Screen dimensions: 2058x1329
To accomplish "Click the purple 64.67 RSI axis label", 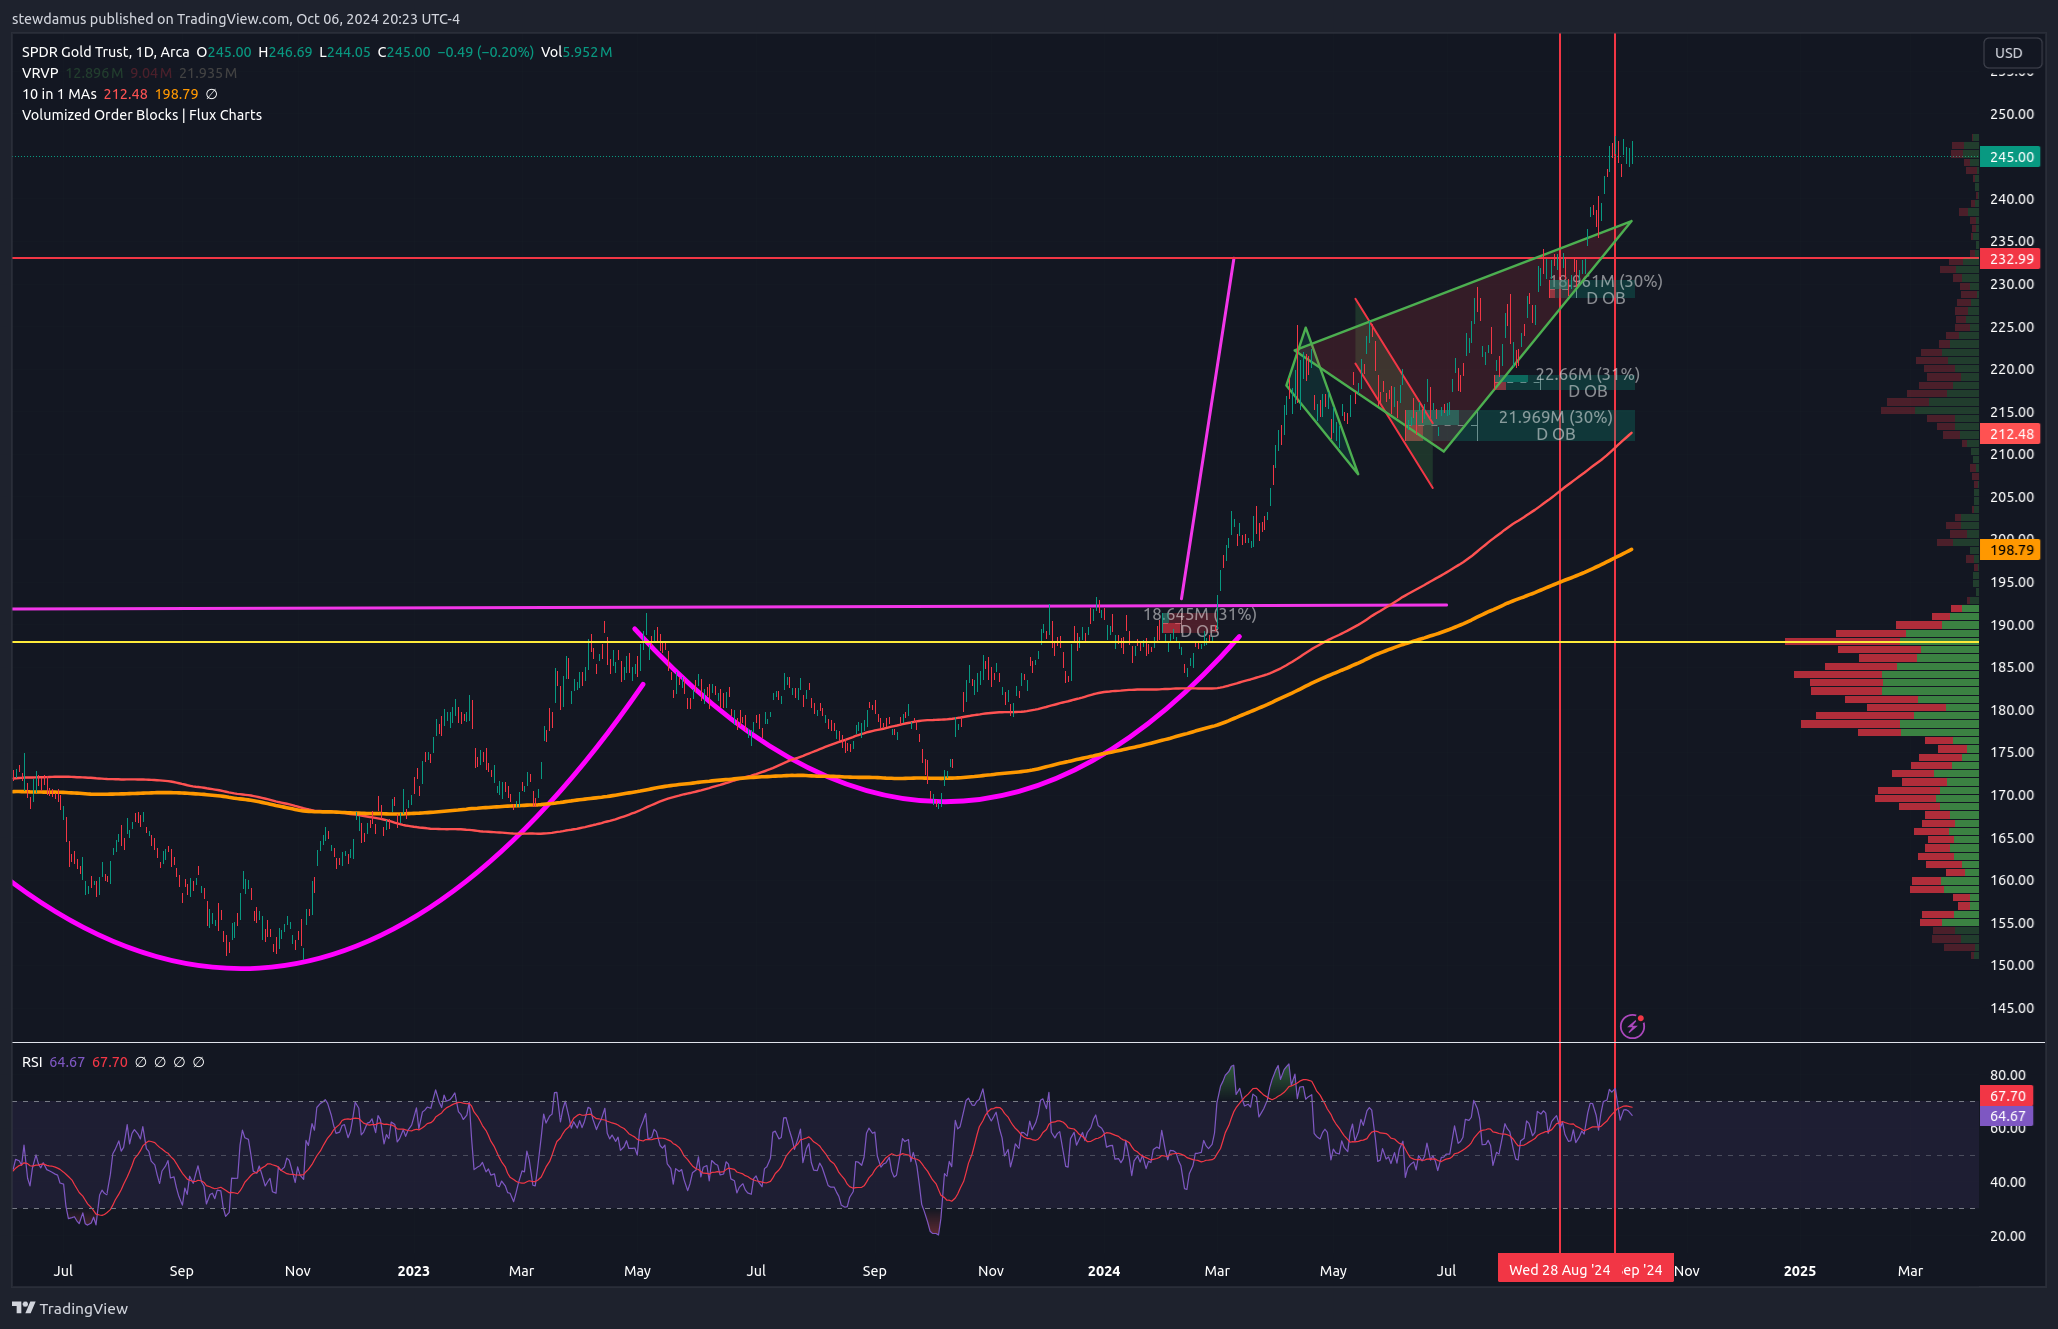I will coord(2007,1116).
